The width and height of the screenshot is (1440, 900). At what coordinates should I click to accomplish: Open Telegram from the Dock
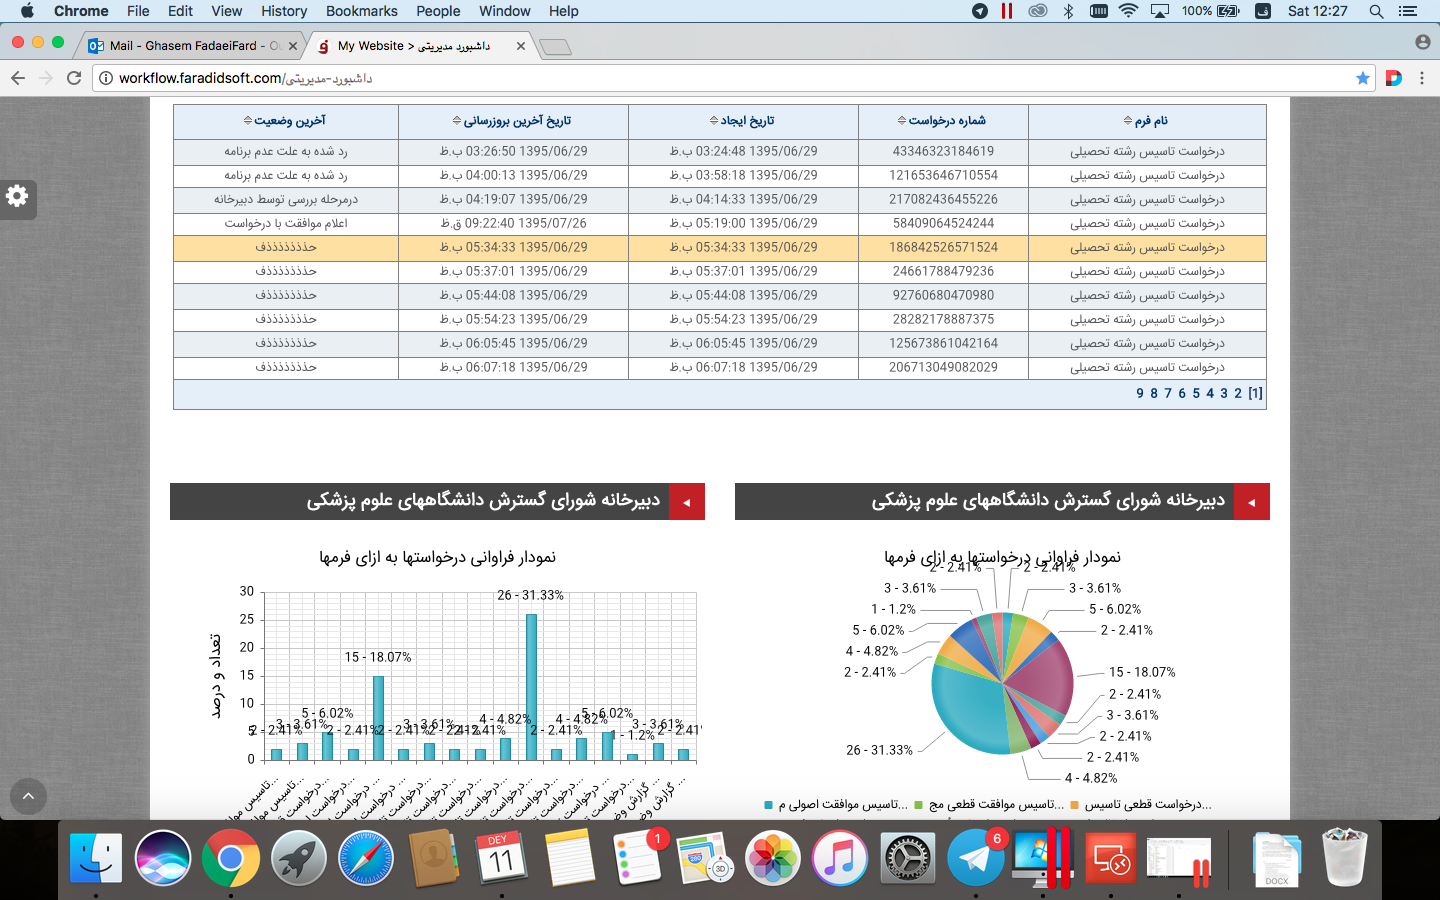(x=975, y=858)
